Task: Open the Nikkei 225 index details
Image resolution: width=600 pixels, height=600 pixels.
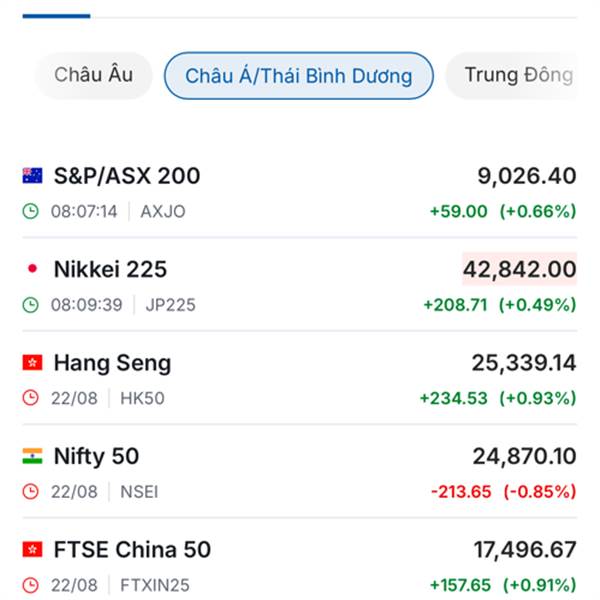Action: coord(300,286)
